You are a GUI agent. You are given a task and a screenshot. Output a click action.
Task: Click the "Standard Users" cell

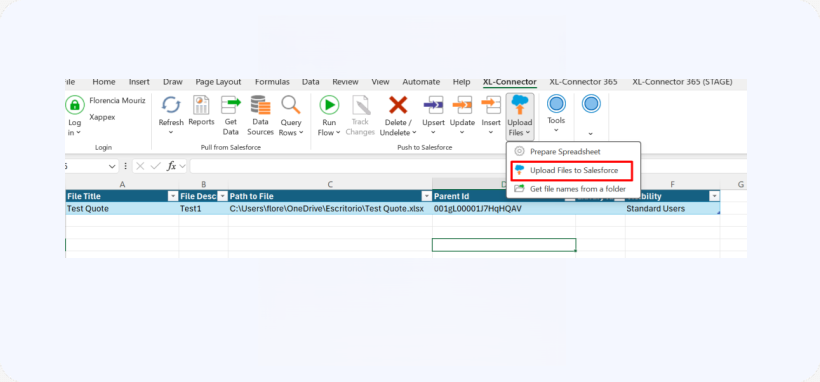point(673,209)
